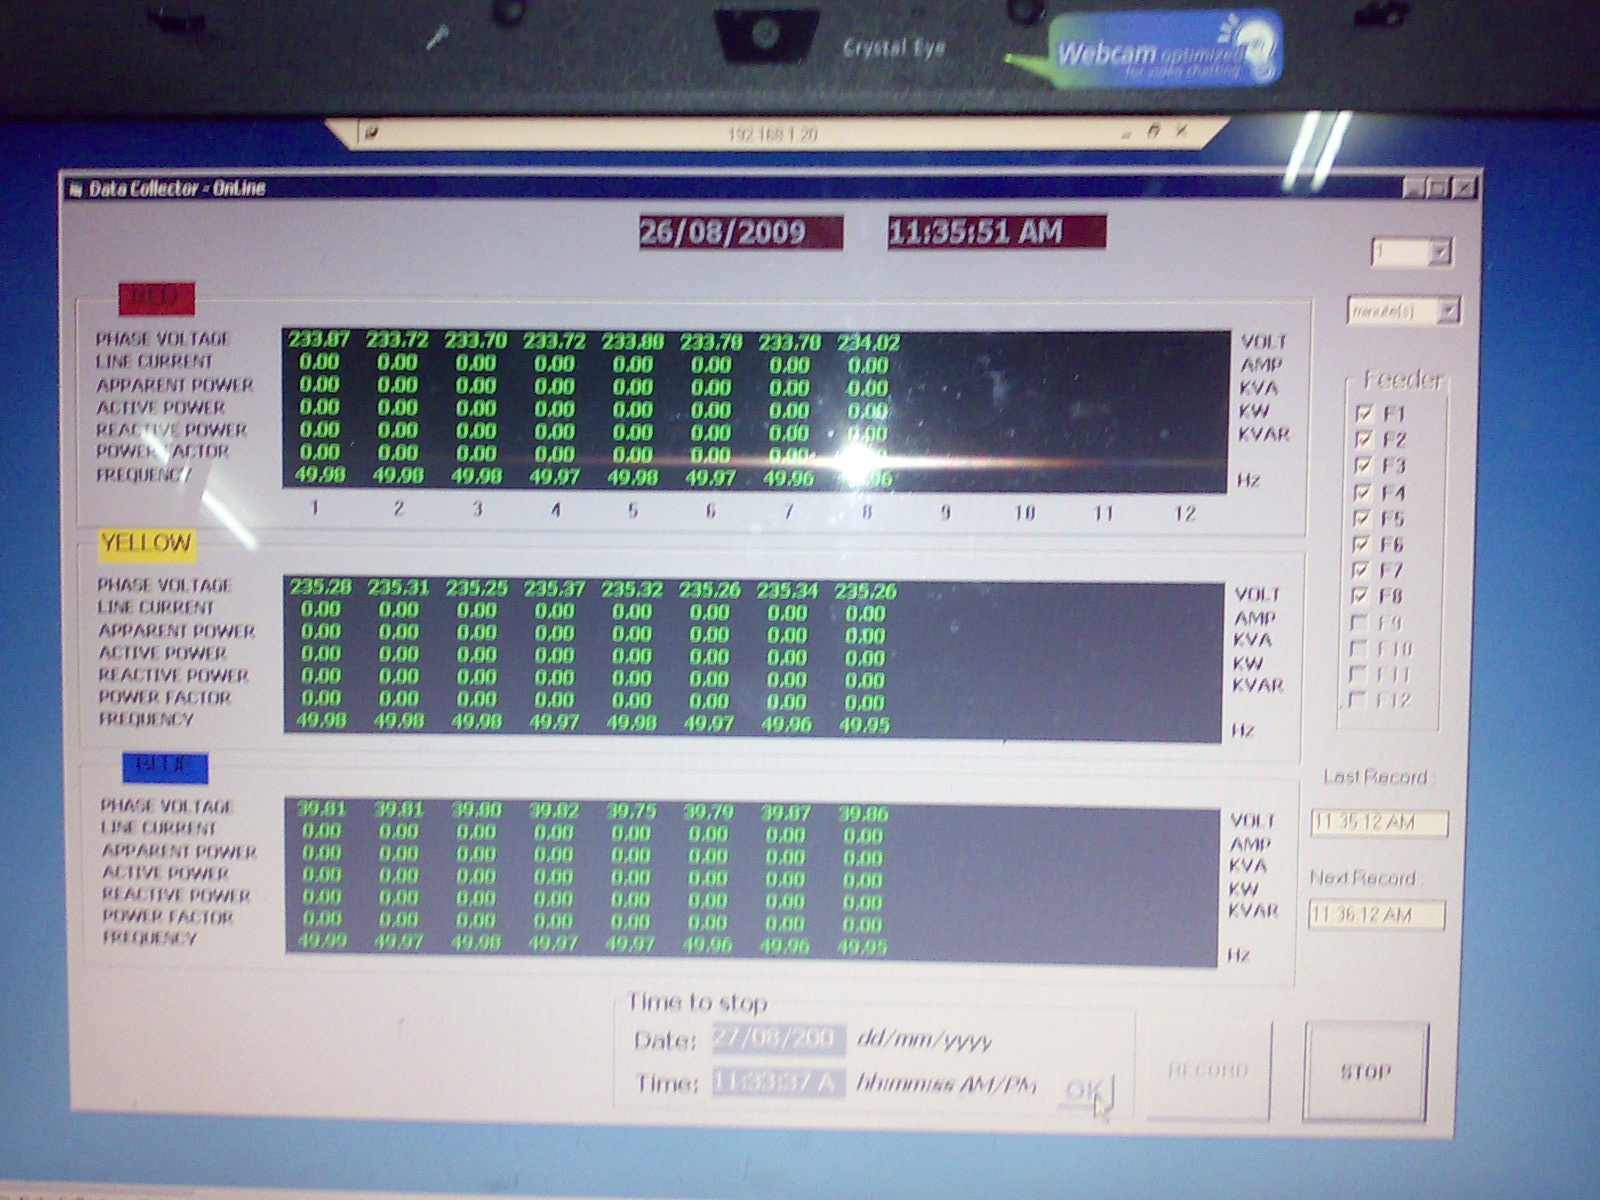Click the Next Record time field
The image size is (1600, 1200).
click(x=1376, y=915)
